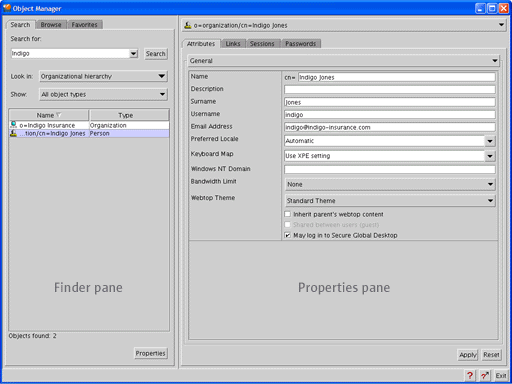Click the Exit button
The image size is (512, 384).
pyautogui.click(x=501, y=376)
